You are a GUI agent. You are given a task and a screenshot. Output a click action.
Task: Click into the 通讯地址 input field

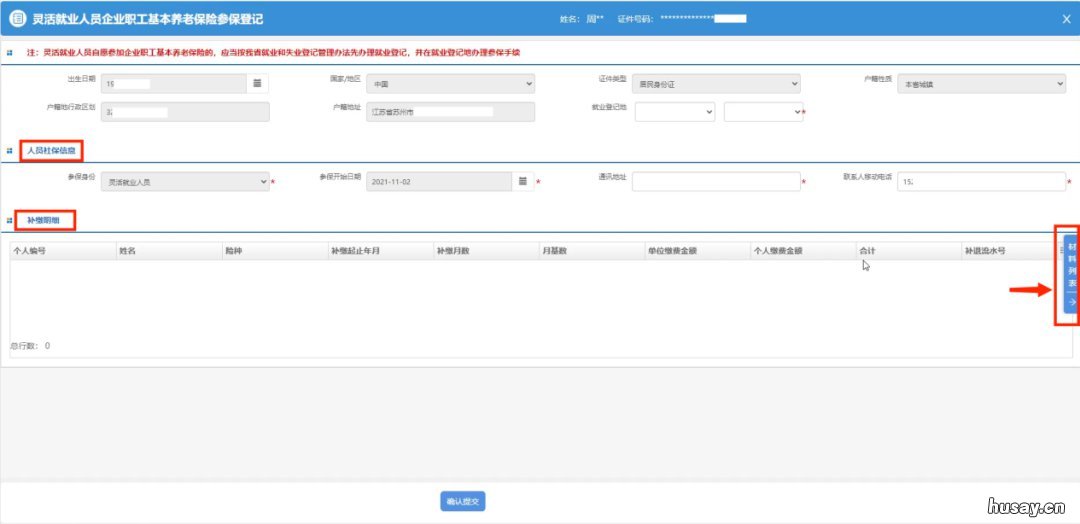point(716,181)
